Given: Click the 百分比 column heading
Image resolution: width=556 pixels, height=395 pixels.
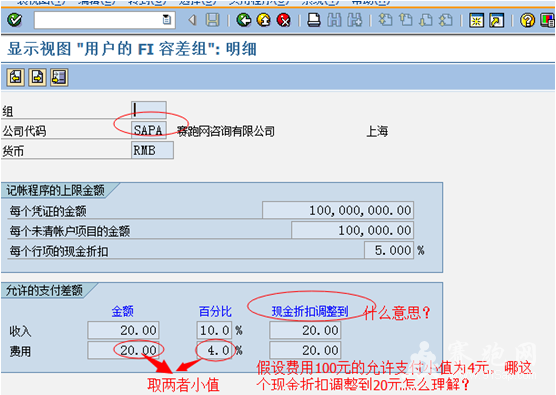Looking at the screenshot, I should (215, 311).
